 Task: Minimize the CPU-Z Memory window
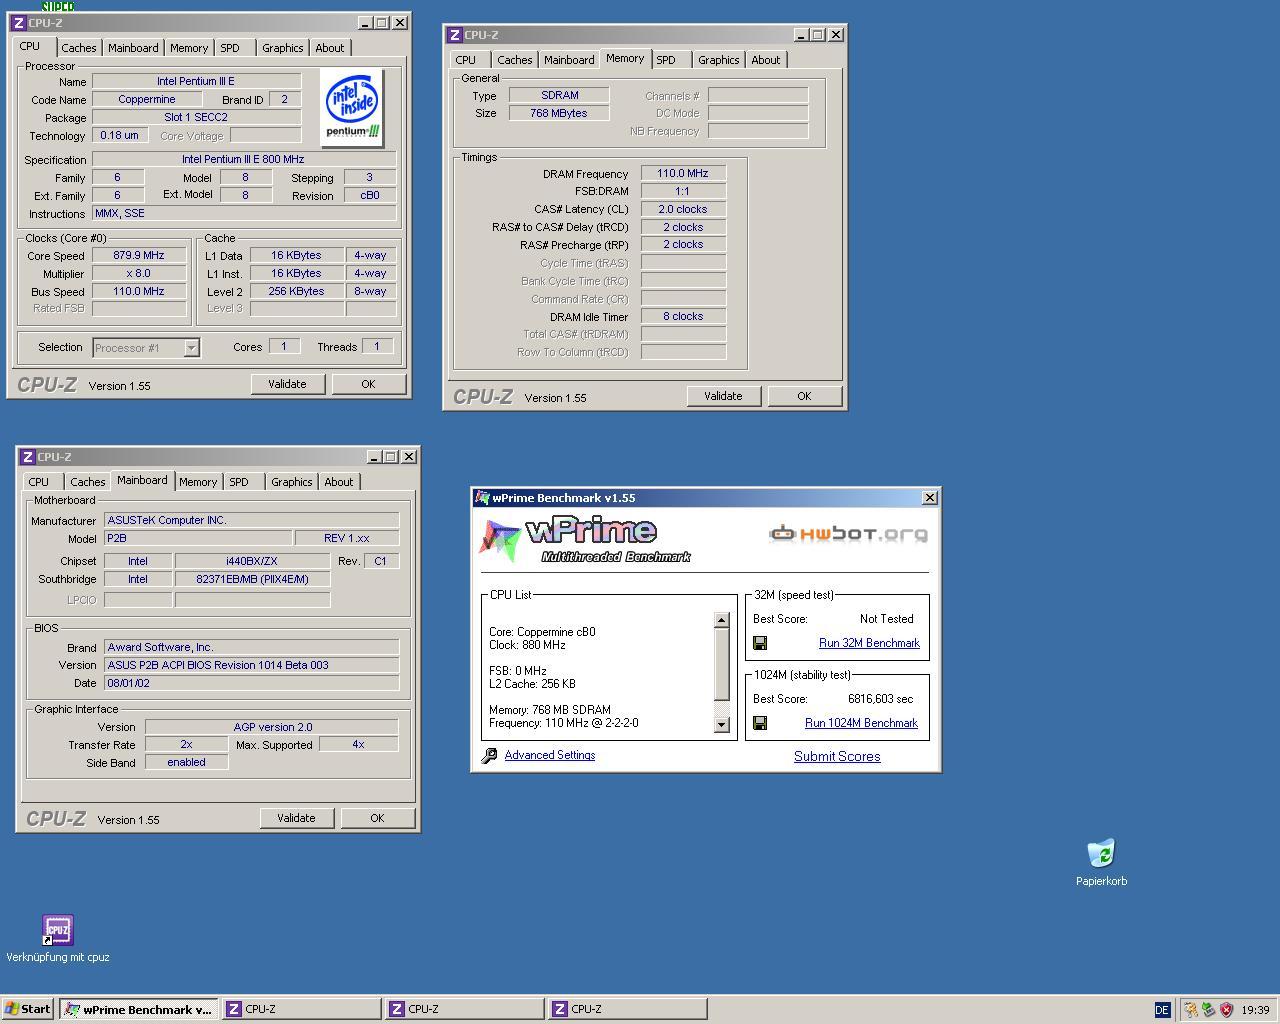point(800,34)
